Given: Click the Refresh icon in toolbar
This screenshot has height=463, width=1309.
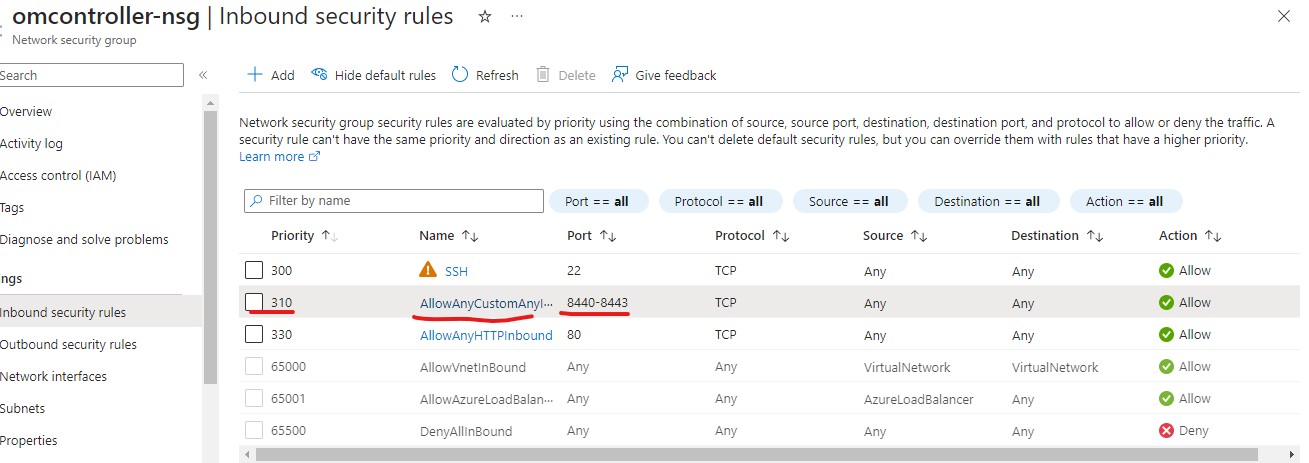Looking at the screenshot, I should point(460,75).
